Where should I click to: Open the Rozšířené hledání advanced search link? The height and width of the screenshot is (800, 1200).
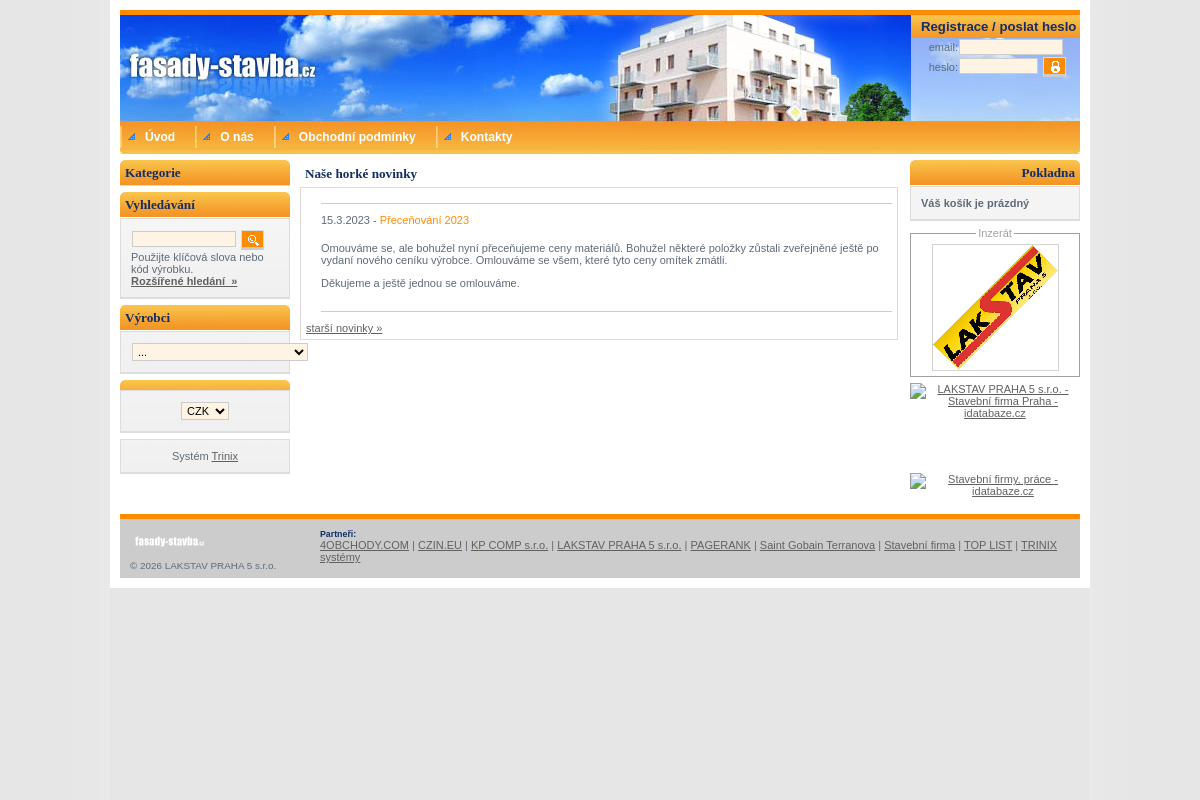(x=184, y=281)
